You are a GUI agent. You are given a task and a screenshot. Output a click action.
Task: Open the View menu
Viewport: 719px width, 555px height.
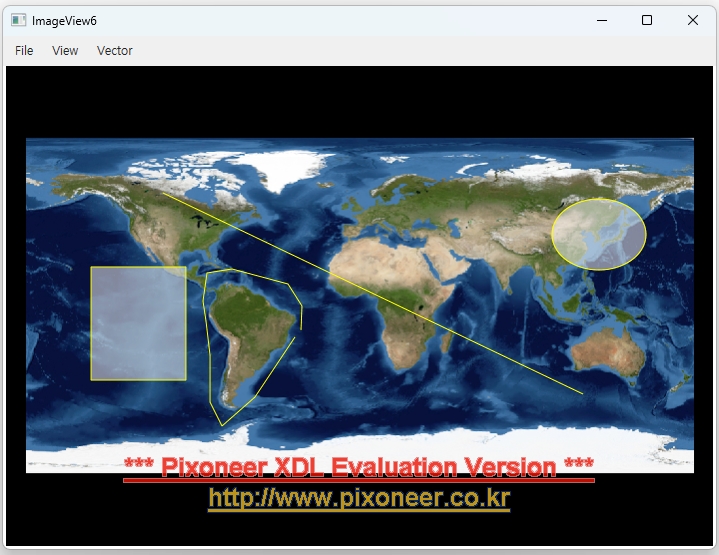(x=65, y=50)
